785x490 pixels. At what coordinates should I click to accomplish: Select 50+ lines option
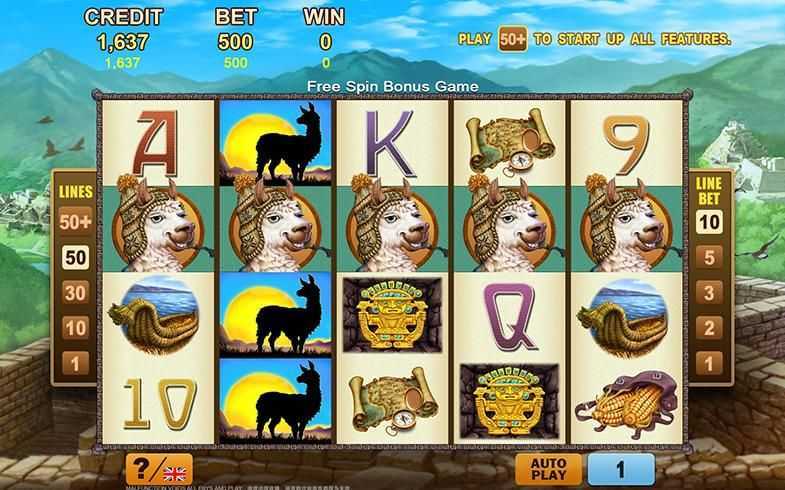(x=75, y=222)
